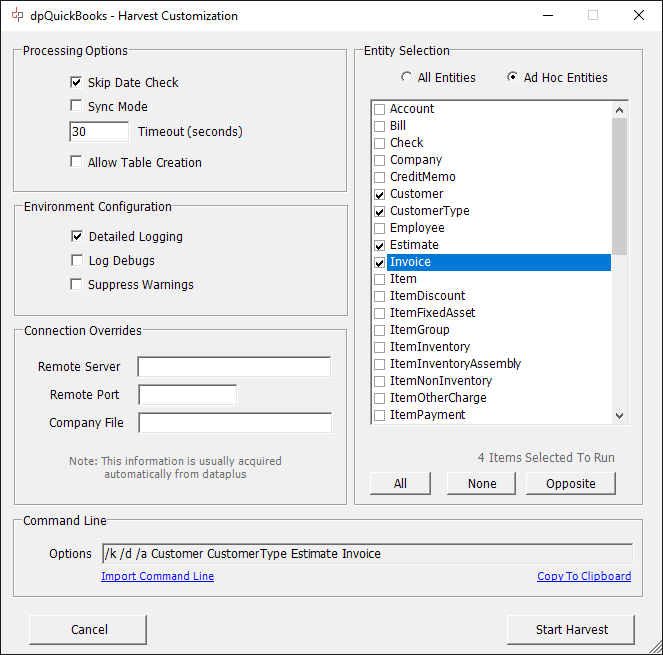Image resolution: width=663 pixels, height=655 pixels.
Task: Check the ItemOtherCharge entity checkbox
Action: (380, 398)
